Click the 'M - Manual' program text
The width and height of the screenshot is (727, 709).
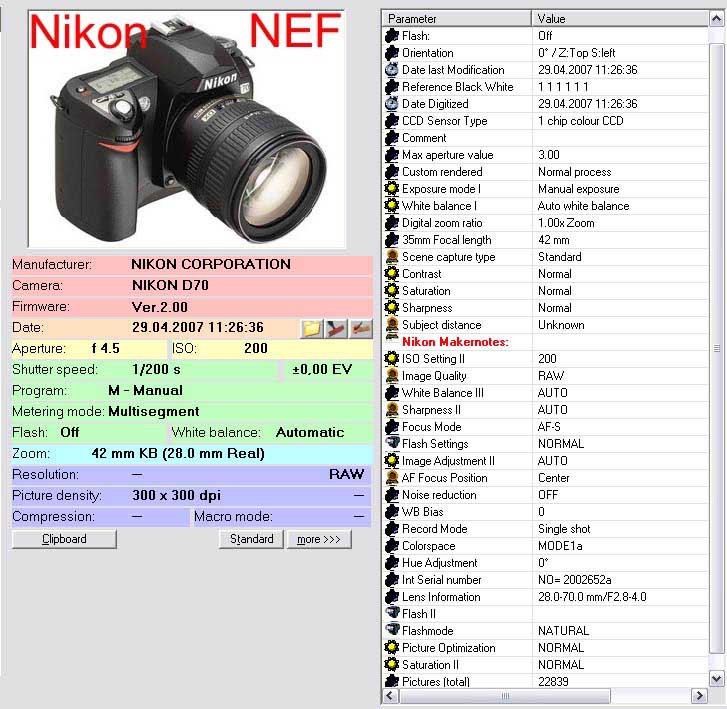point(145,390)
